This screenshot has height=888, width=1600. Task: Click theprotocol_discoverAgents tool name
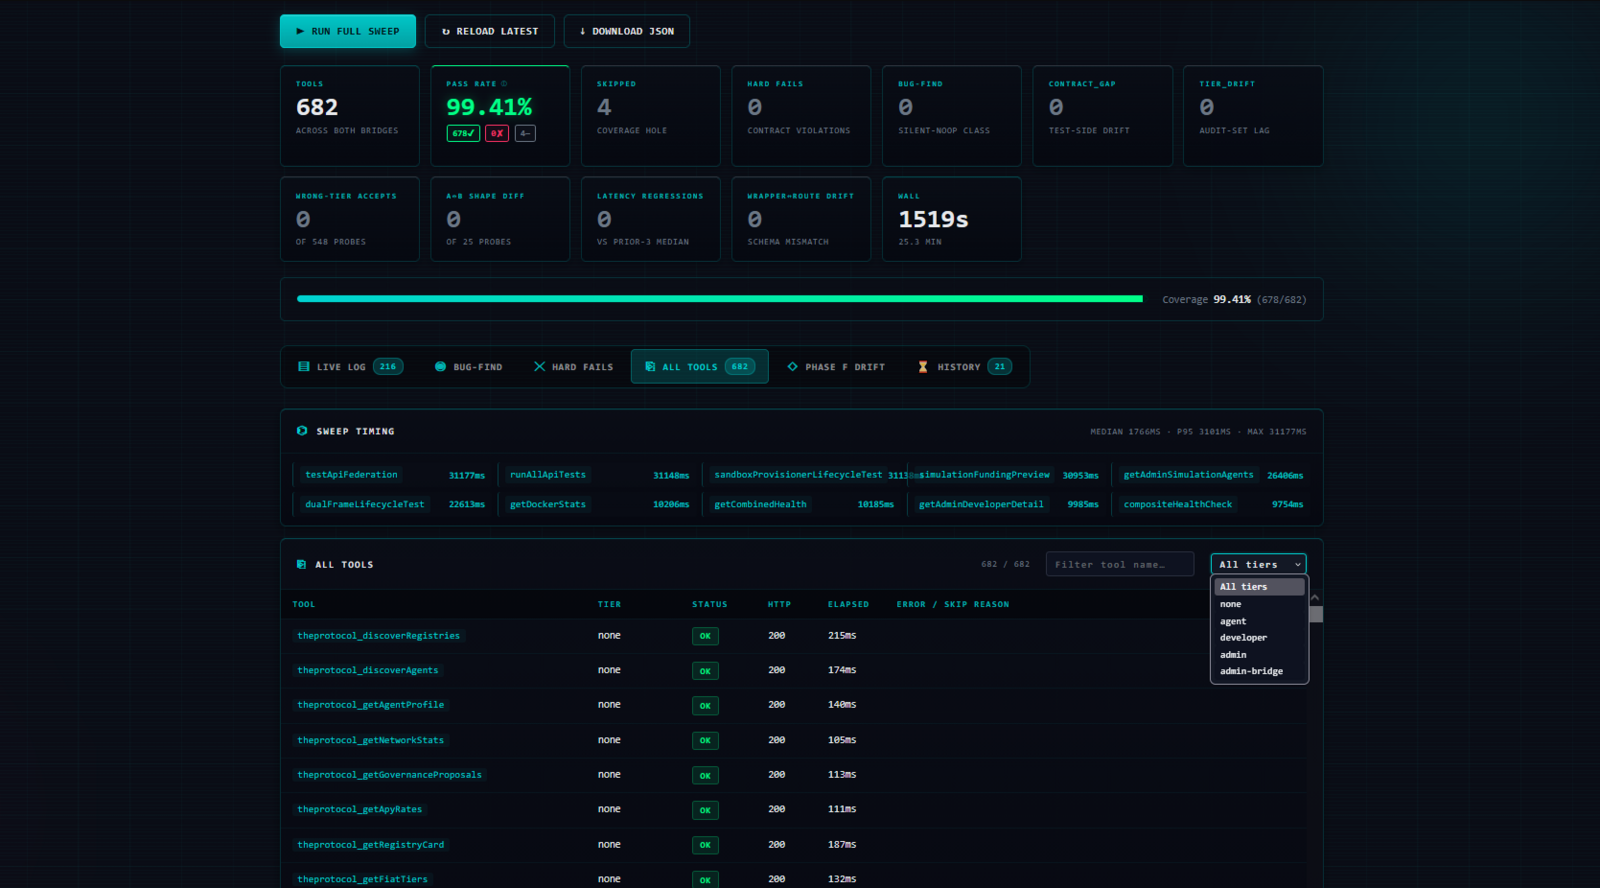pyautogui.click(x=368, y=670)
